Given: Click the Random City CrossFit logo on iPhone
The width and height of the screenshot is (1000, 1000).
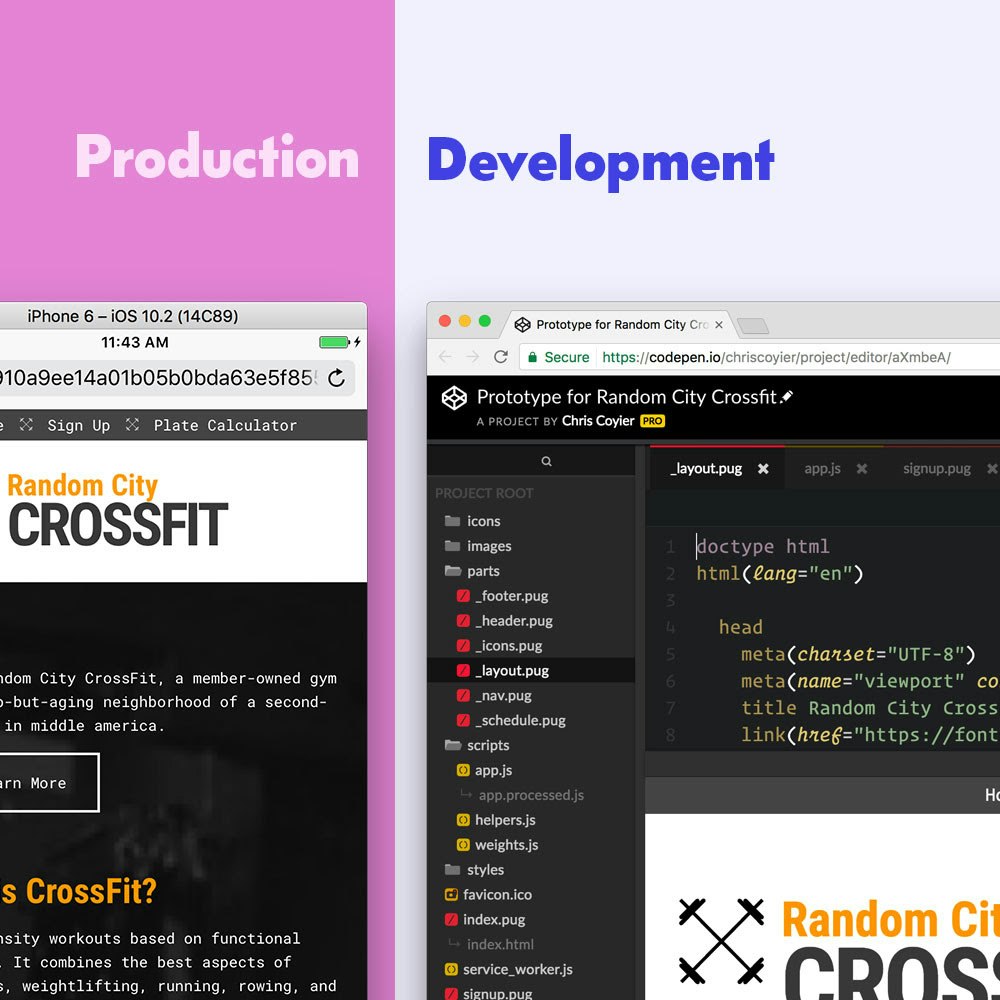Looking at the screenshot, I should [117, 510].
